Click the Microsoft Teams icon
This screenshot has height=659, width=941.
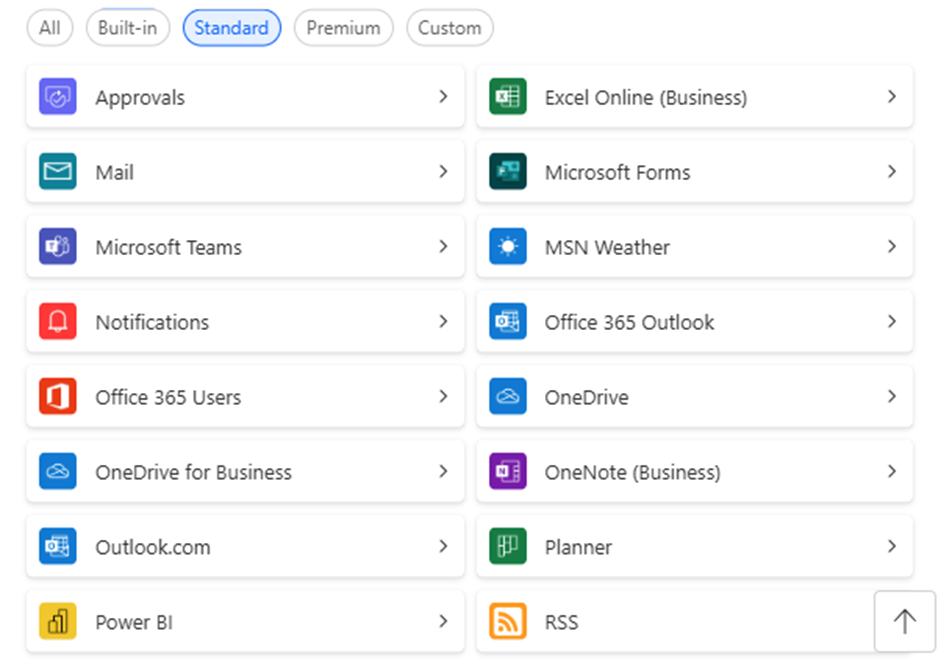[58, 247]
